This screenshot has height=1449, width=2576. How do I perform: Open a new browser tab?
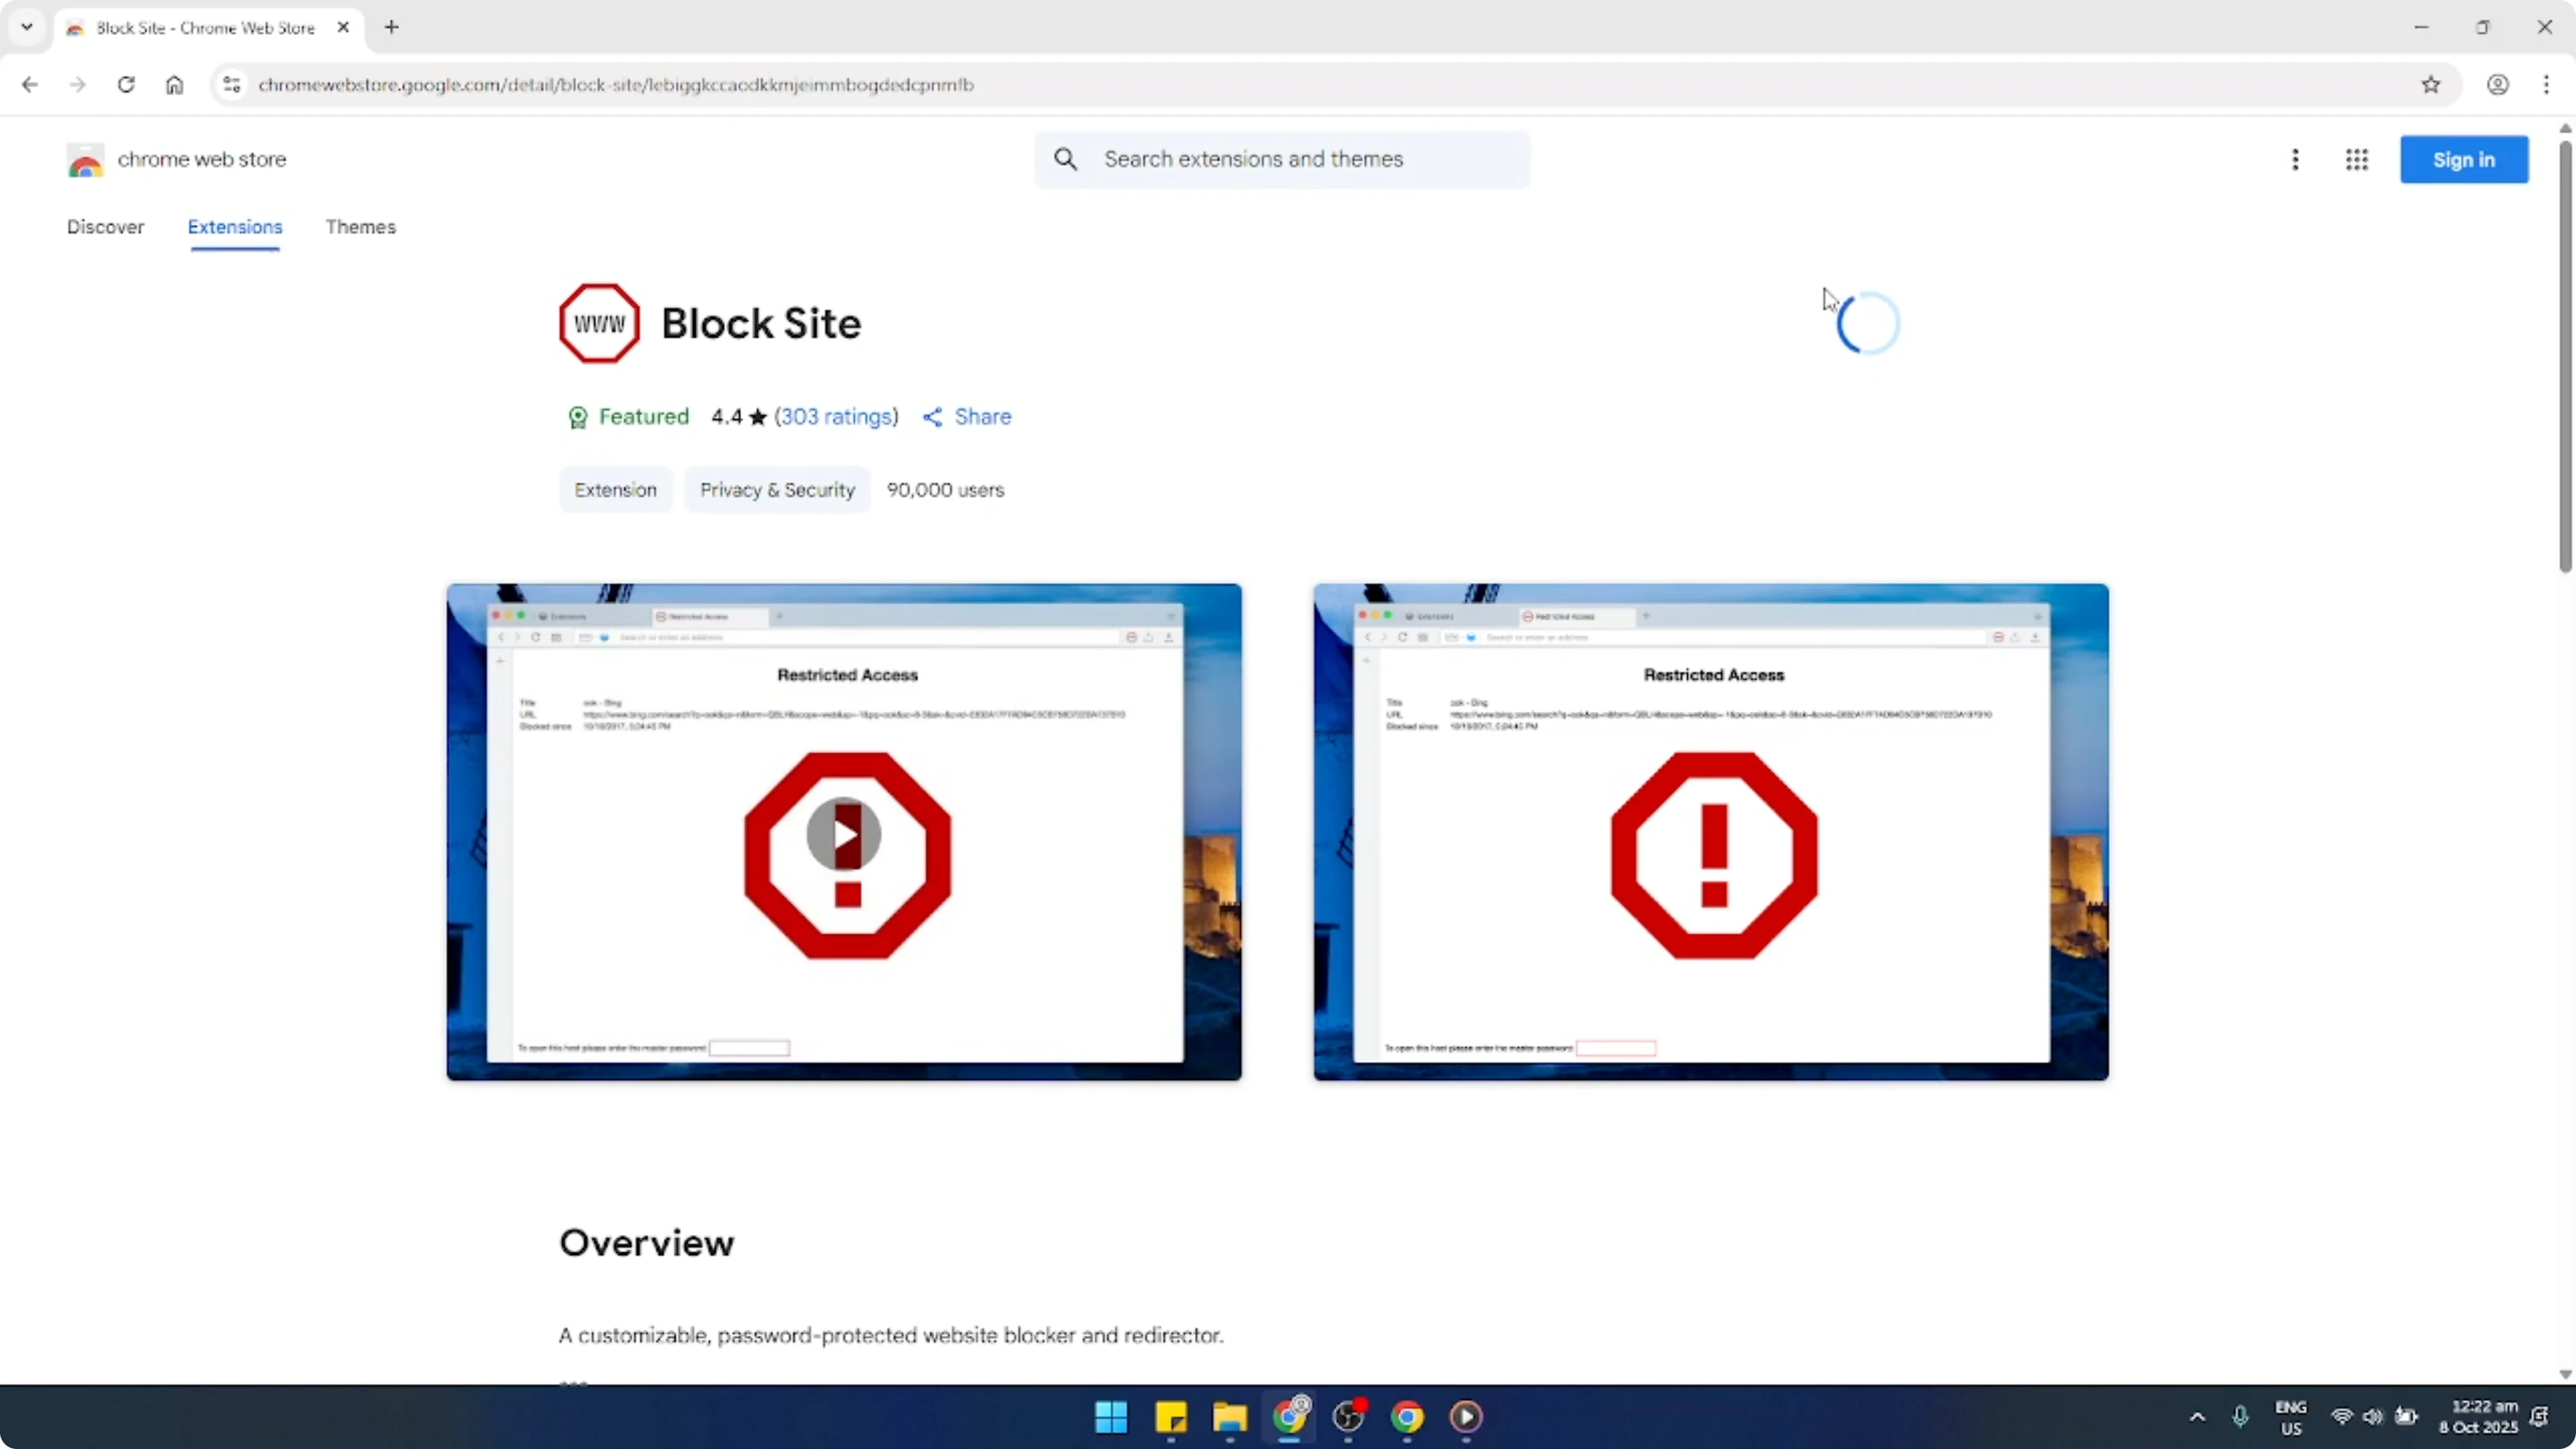392,27
